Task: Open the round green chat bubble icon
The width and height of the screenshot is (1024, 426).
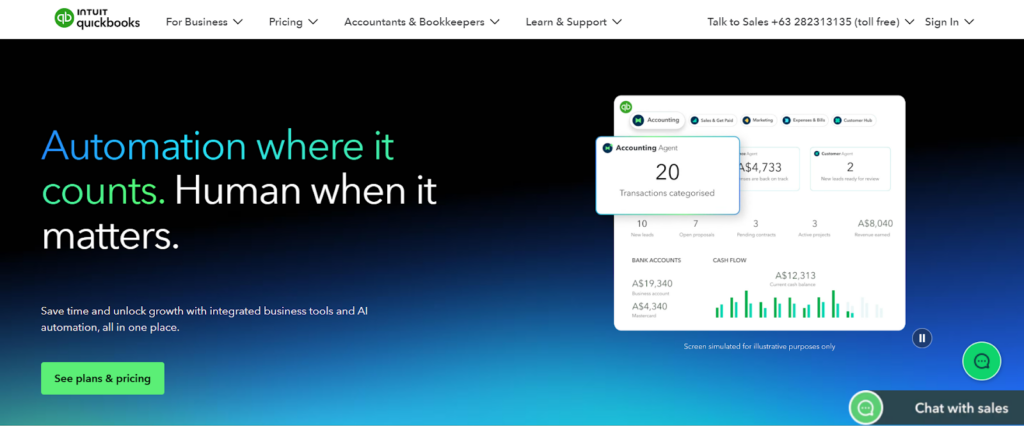Action: pyautogui.click(x=981, y=361)
